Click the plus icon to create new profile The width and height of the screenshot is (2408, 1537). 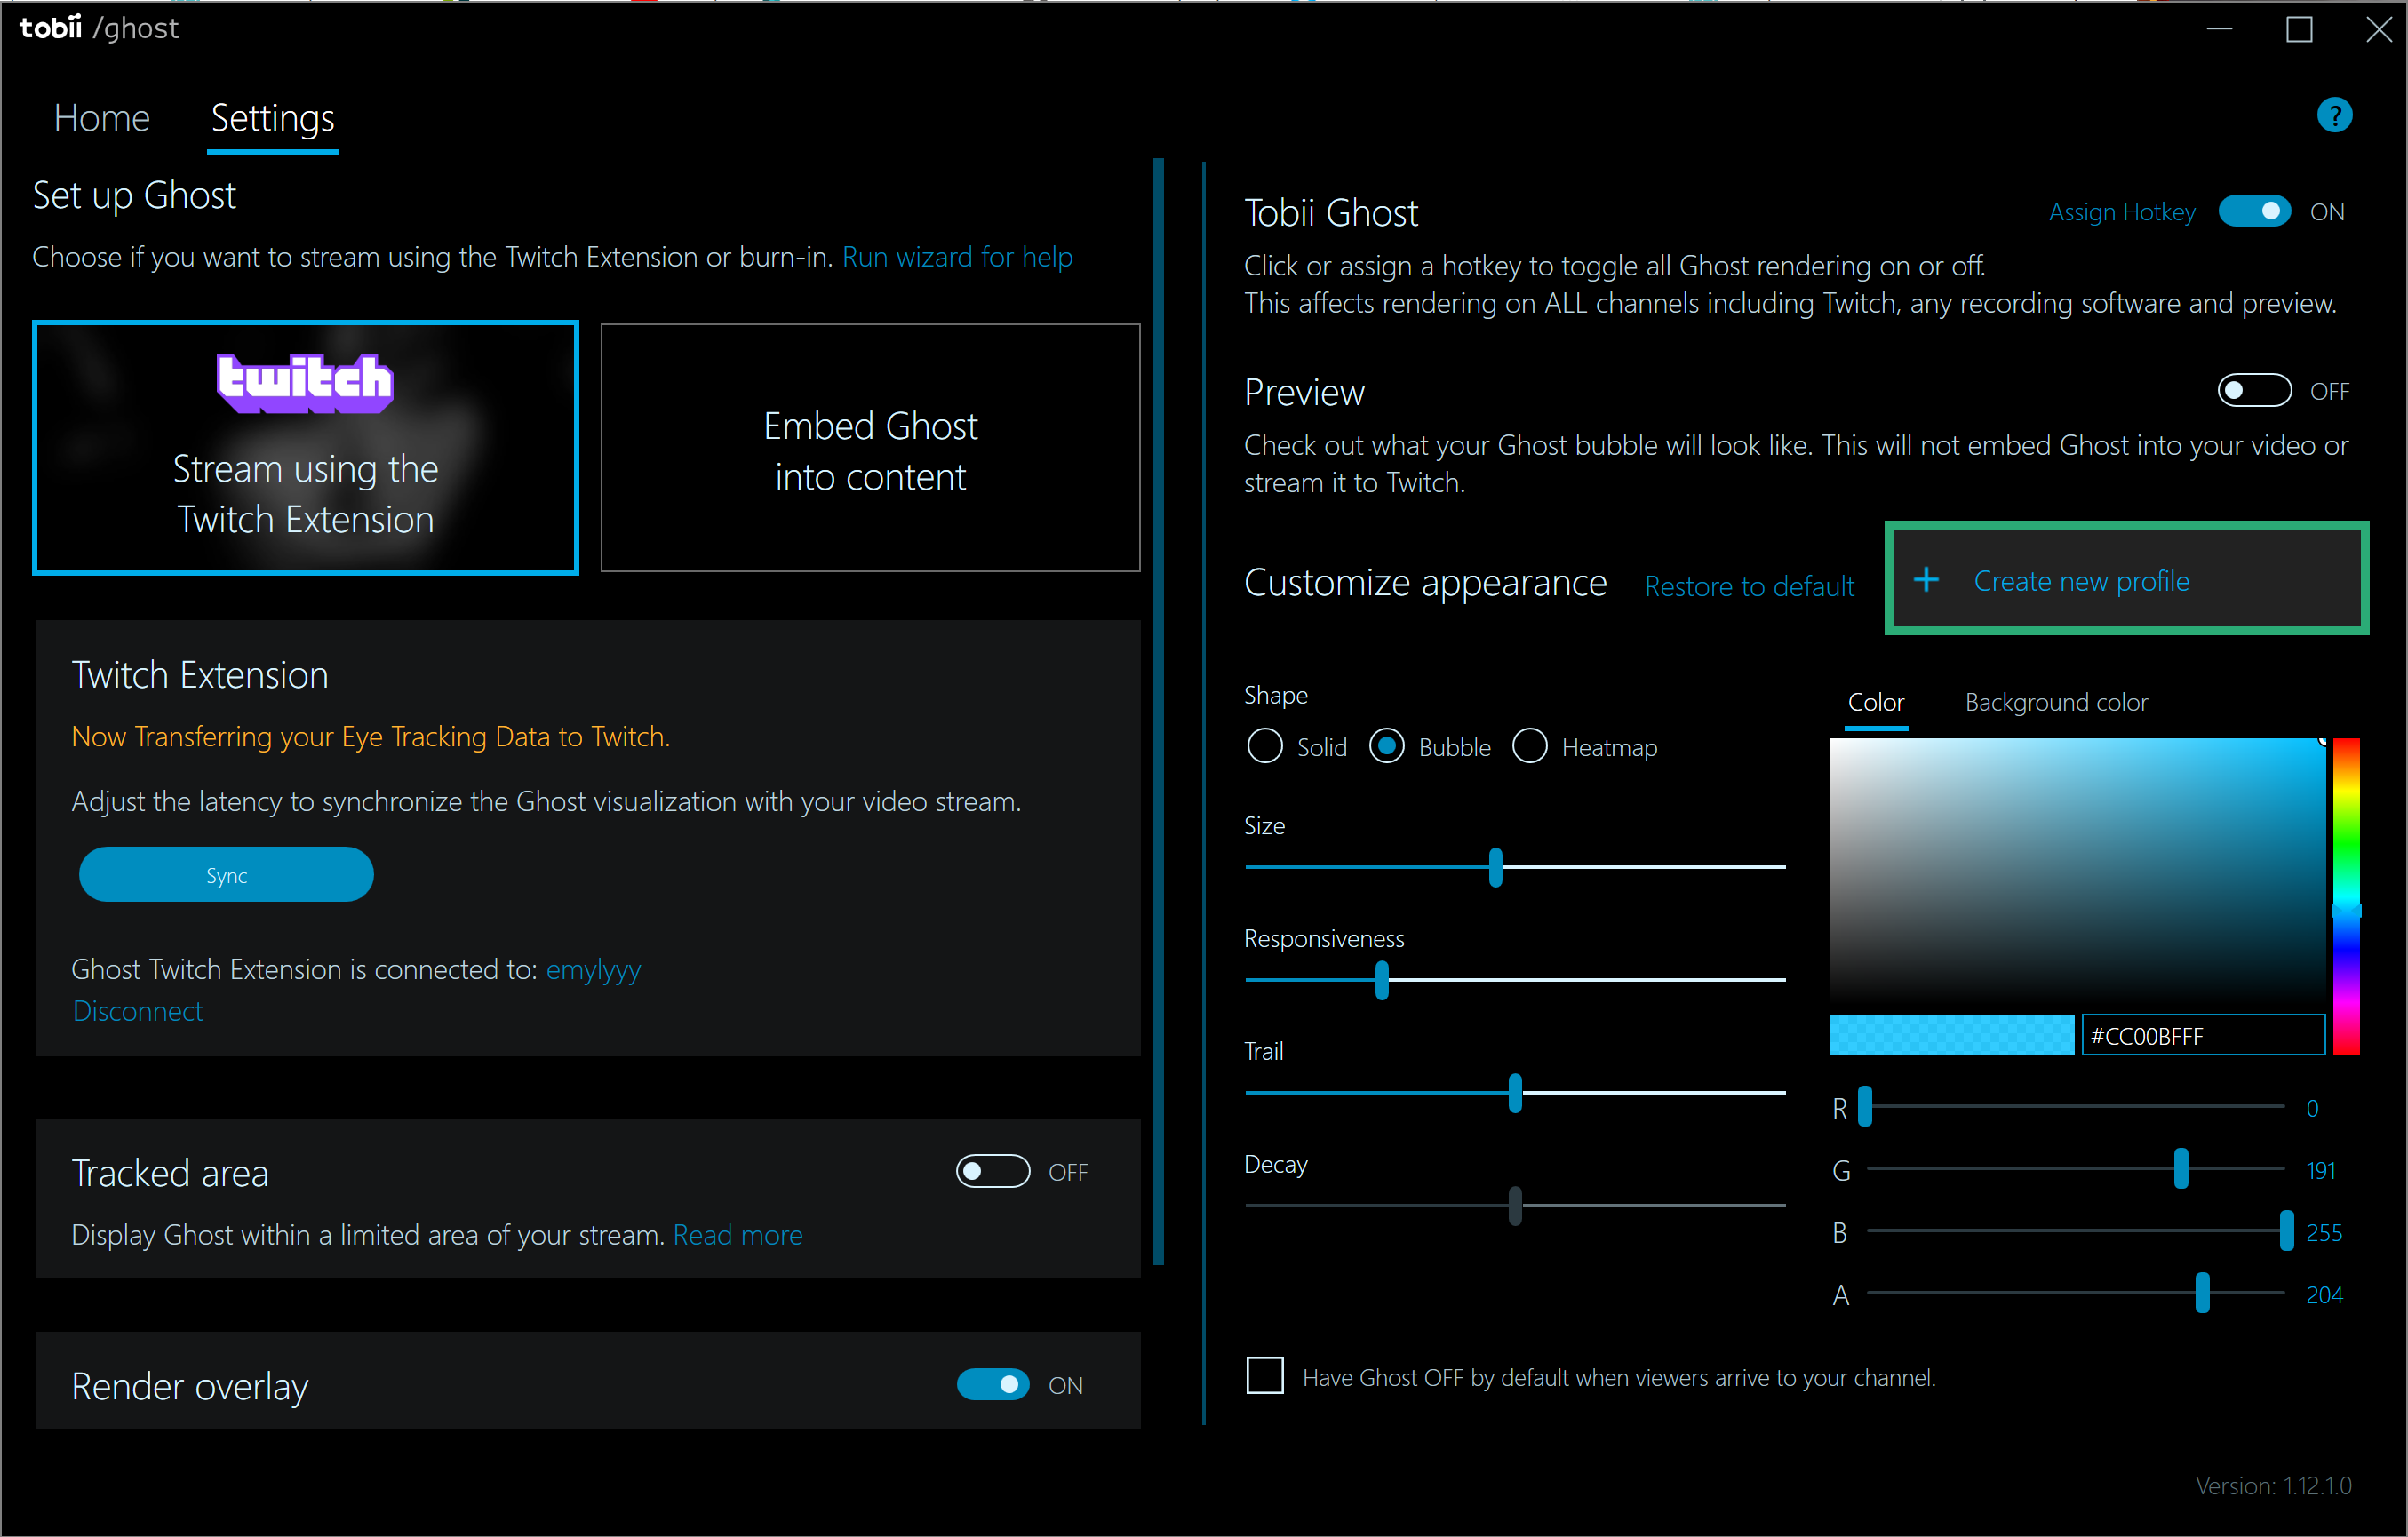click(1926, 579)
